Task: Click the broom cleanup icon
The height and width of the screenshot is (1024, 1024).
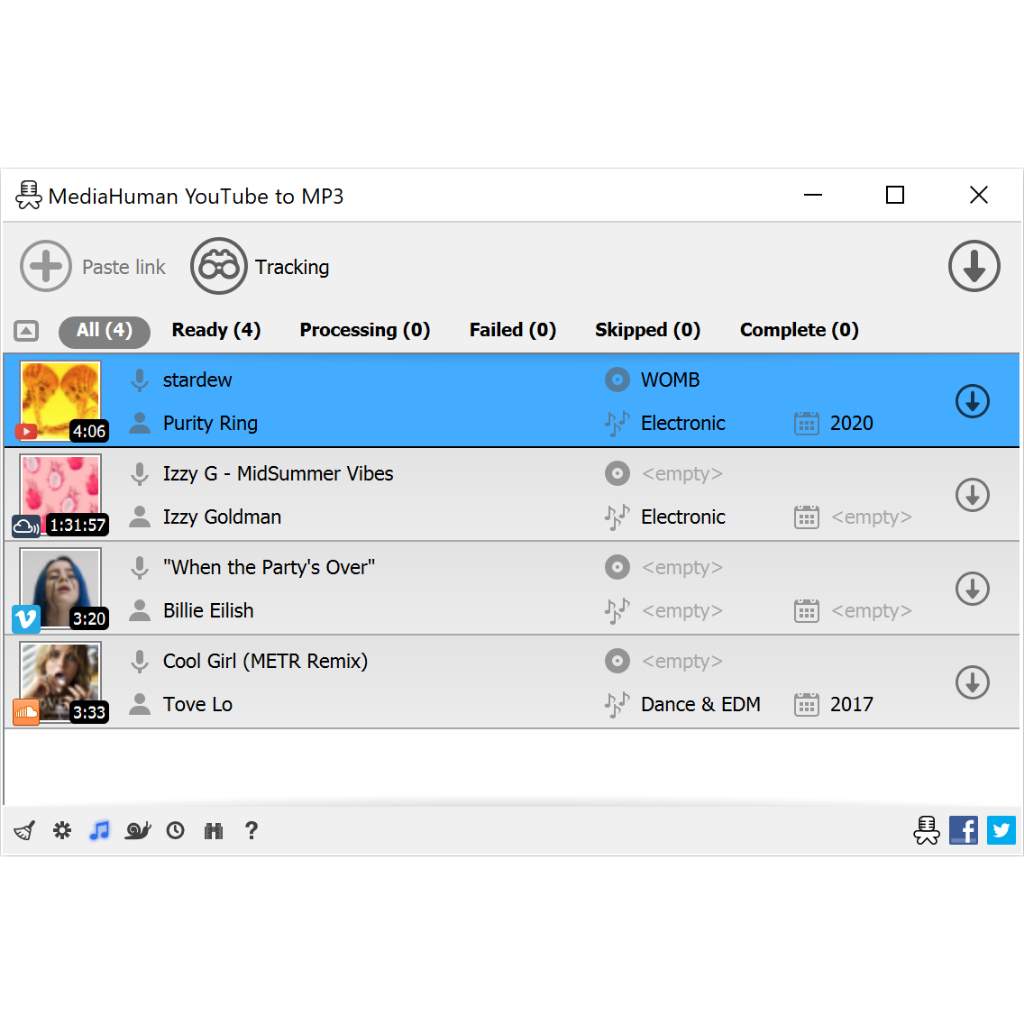Action: (25, 831)
